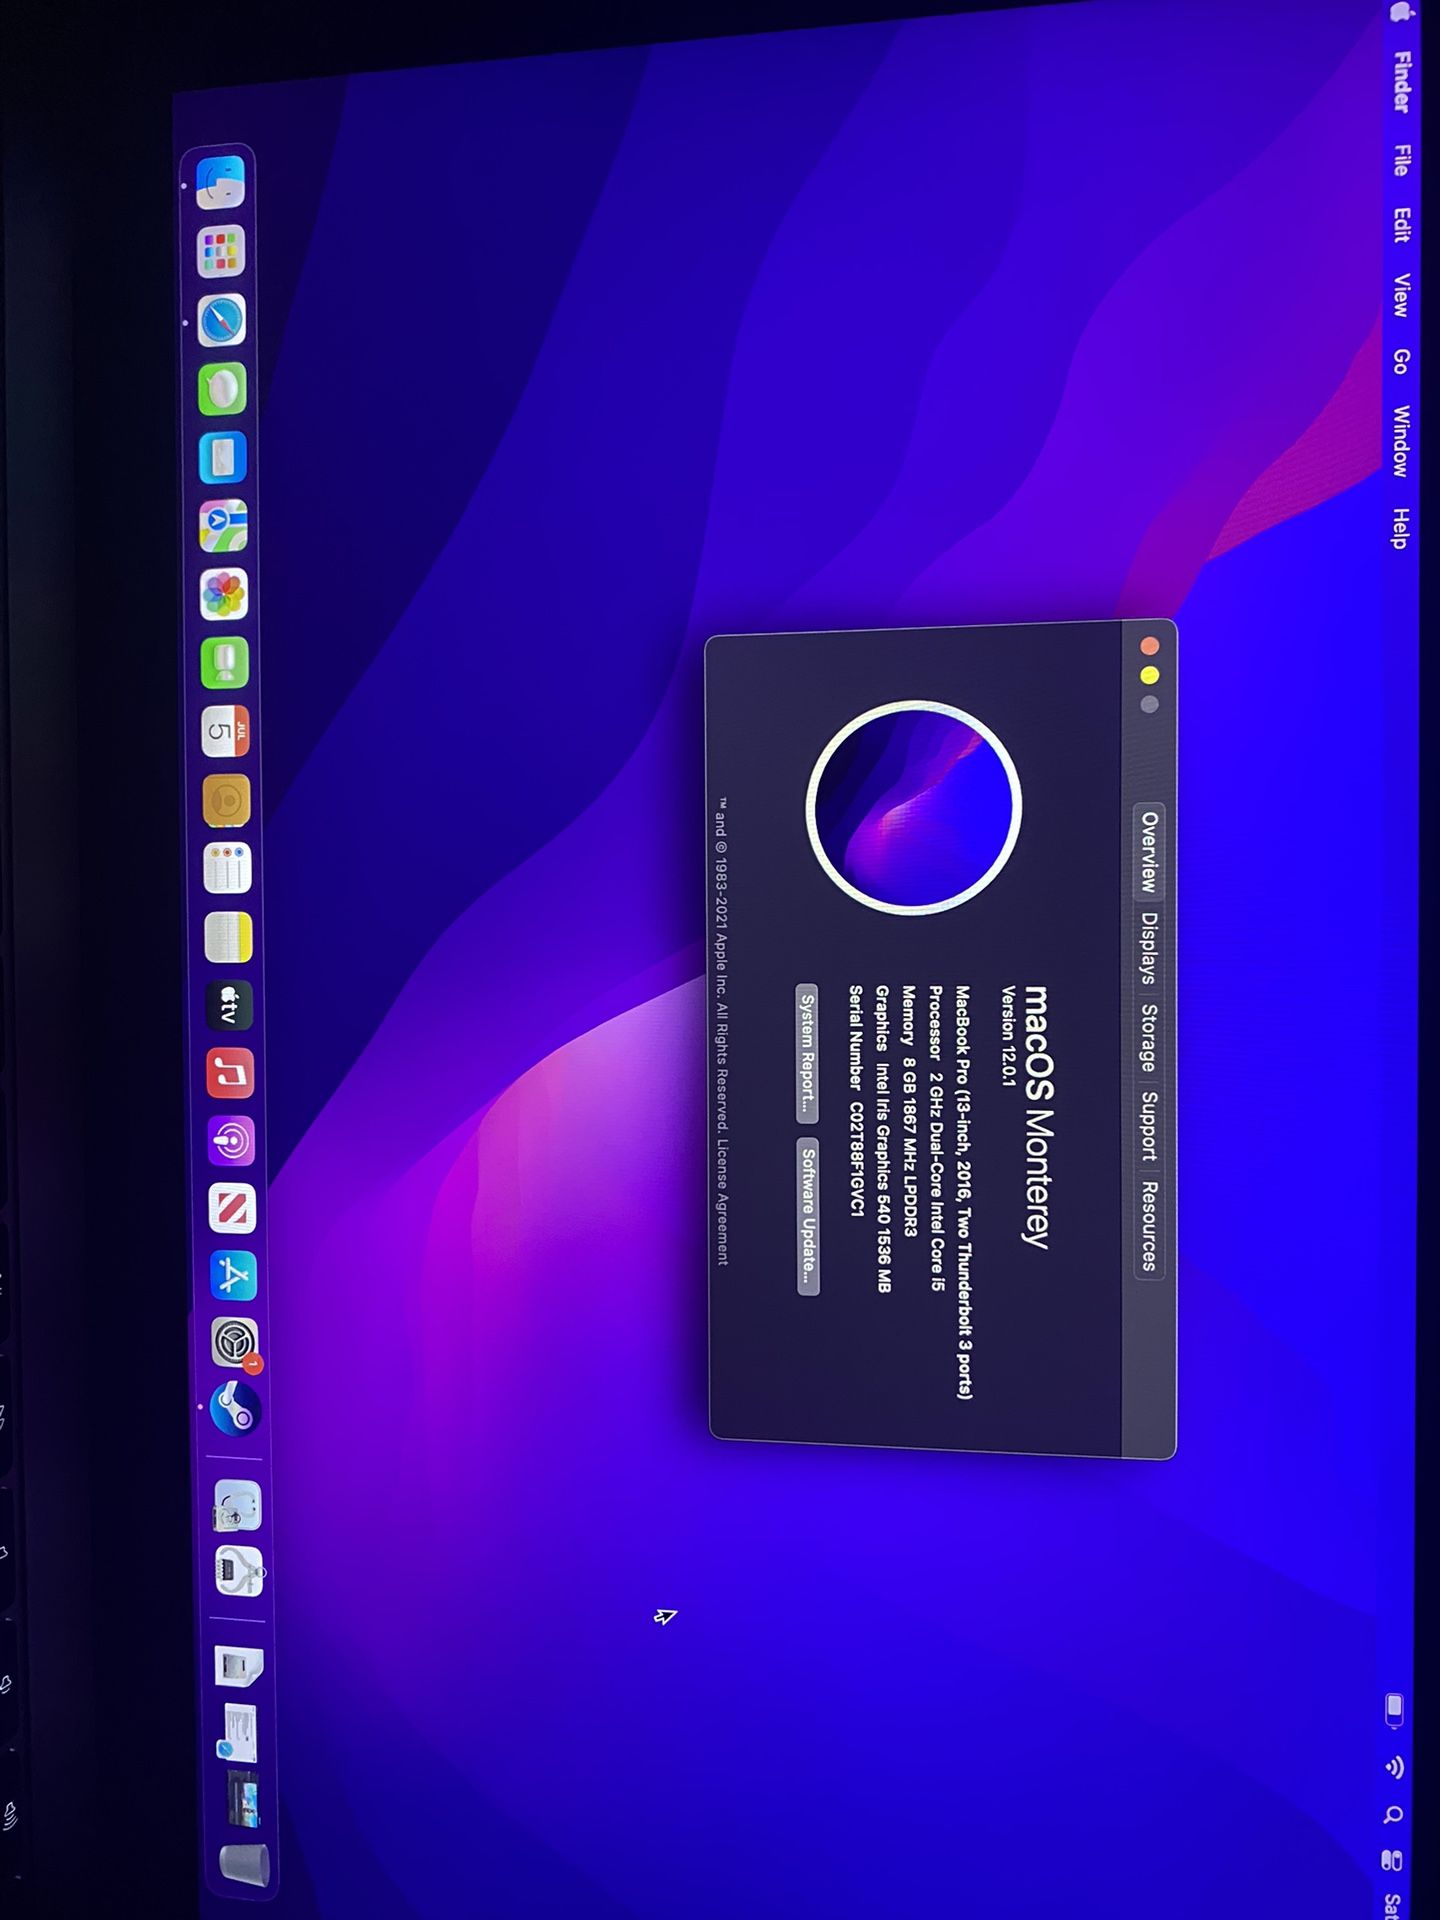The image size is (1440, 1920).
Task: Minimize the About This Mac window
Action: tap(1150, 675)
